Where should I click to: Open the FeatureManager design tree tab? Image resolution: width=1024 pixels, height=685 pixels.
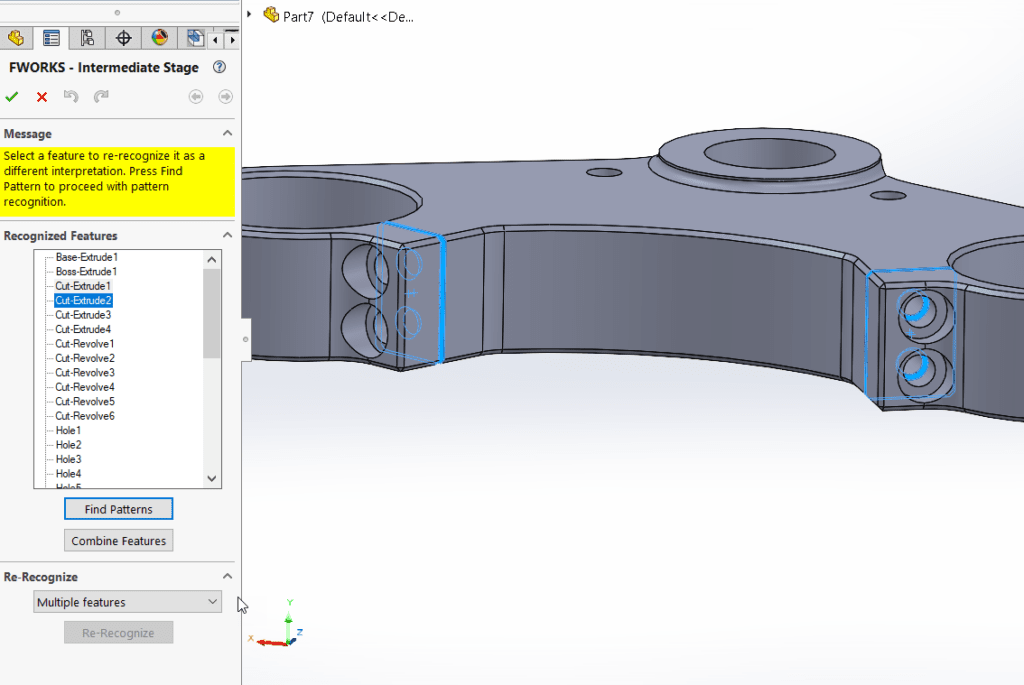[x=15, y=39]
